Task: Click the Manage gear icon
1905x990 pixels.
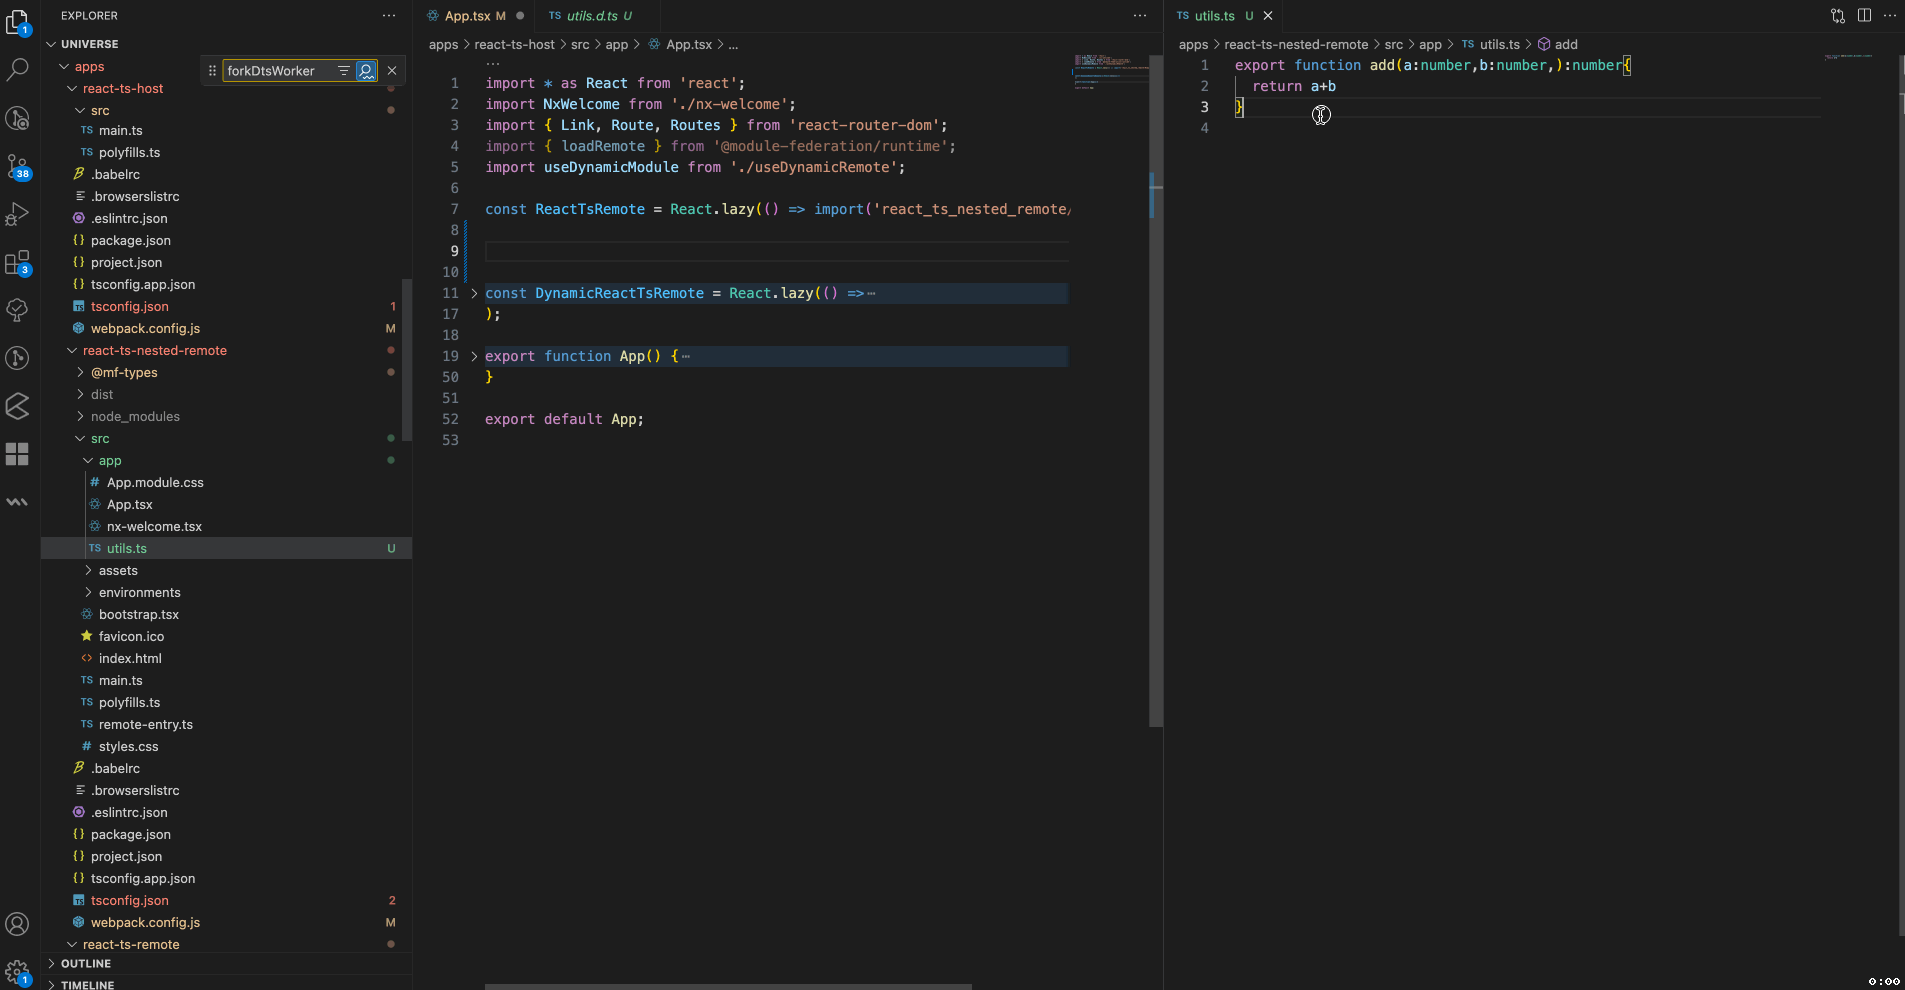Action: pos(18,970)
